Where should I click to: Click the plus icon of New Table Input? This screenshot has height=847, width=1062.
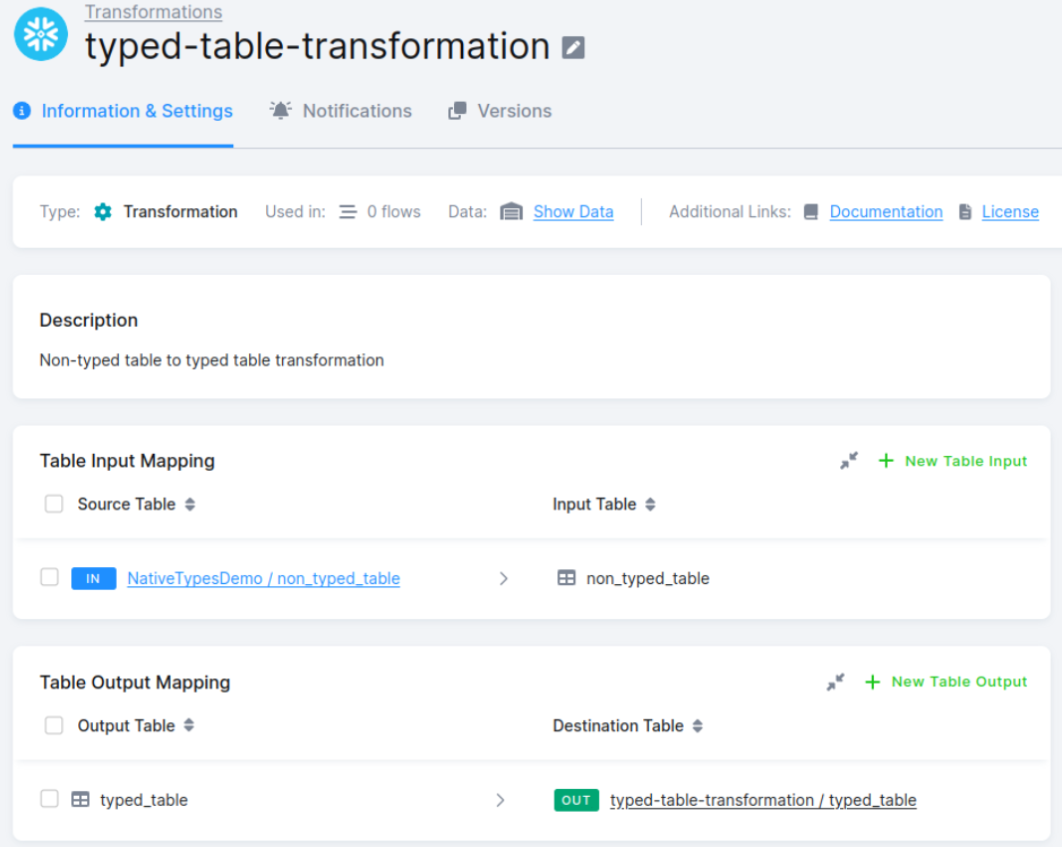pos(886,461)
